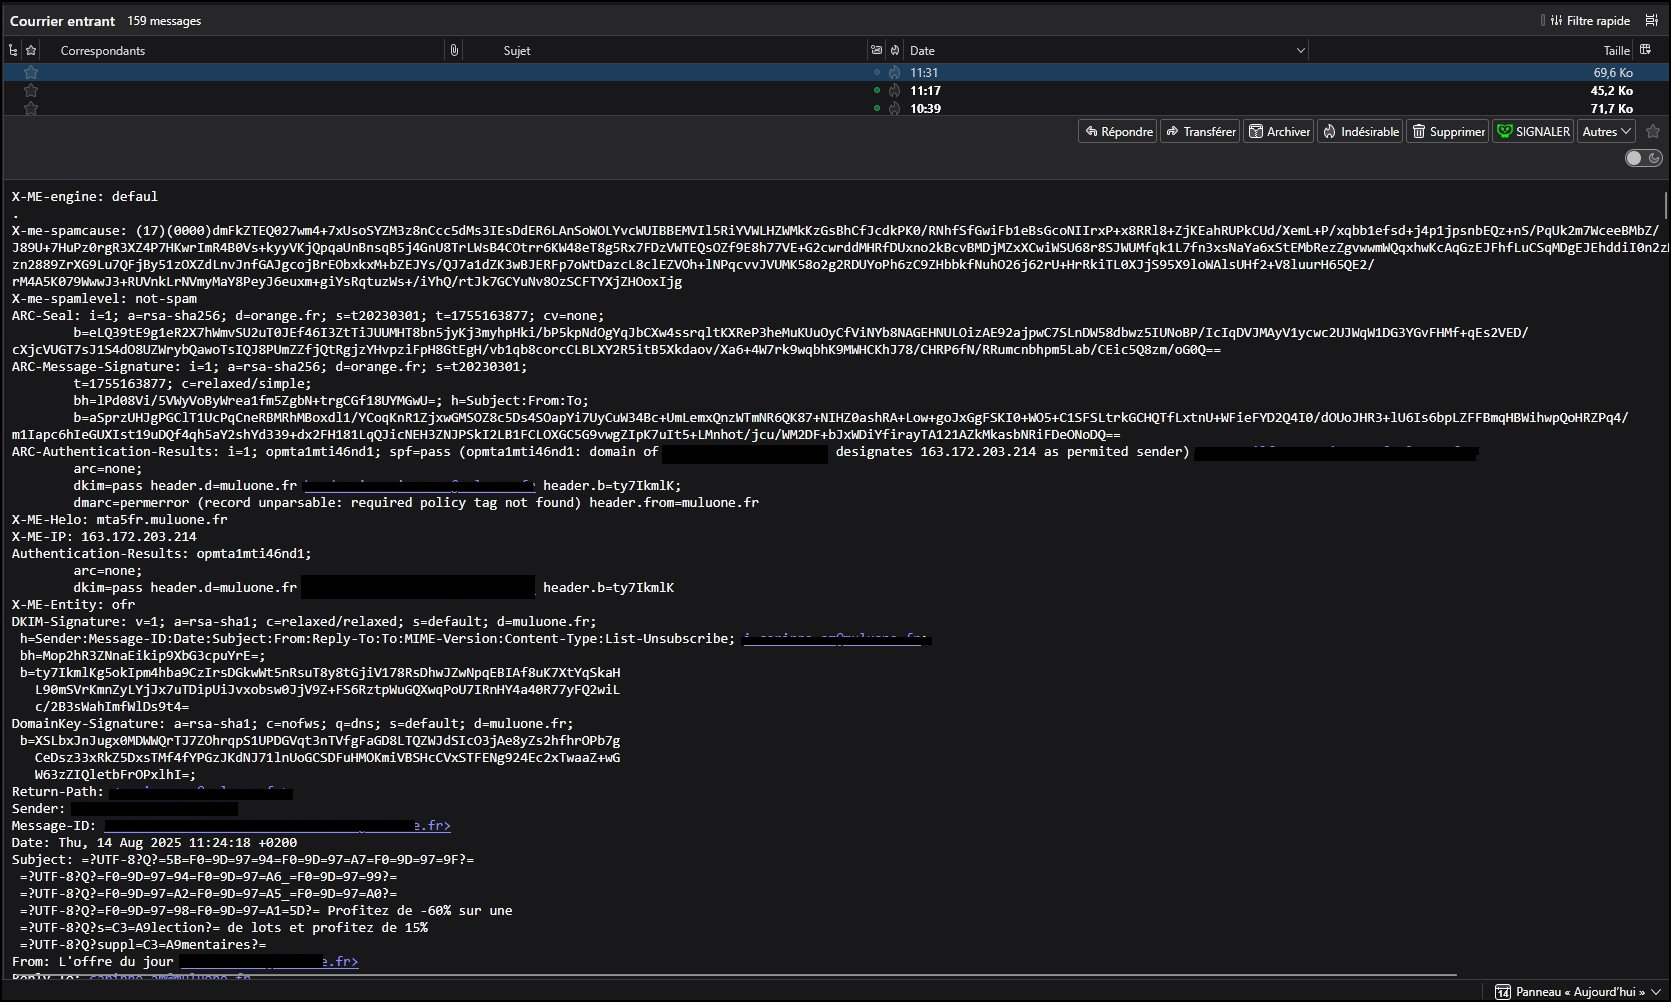Toggle read status of the 11:17 message
The width and height of the screenshot is (1671, 1002).
(877, 90)
